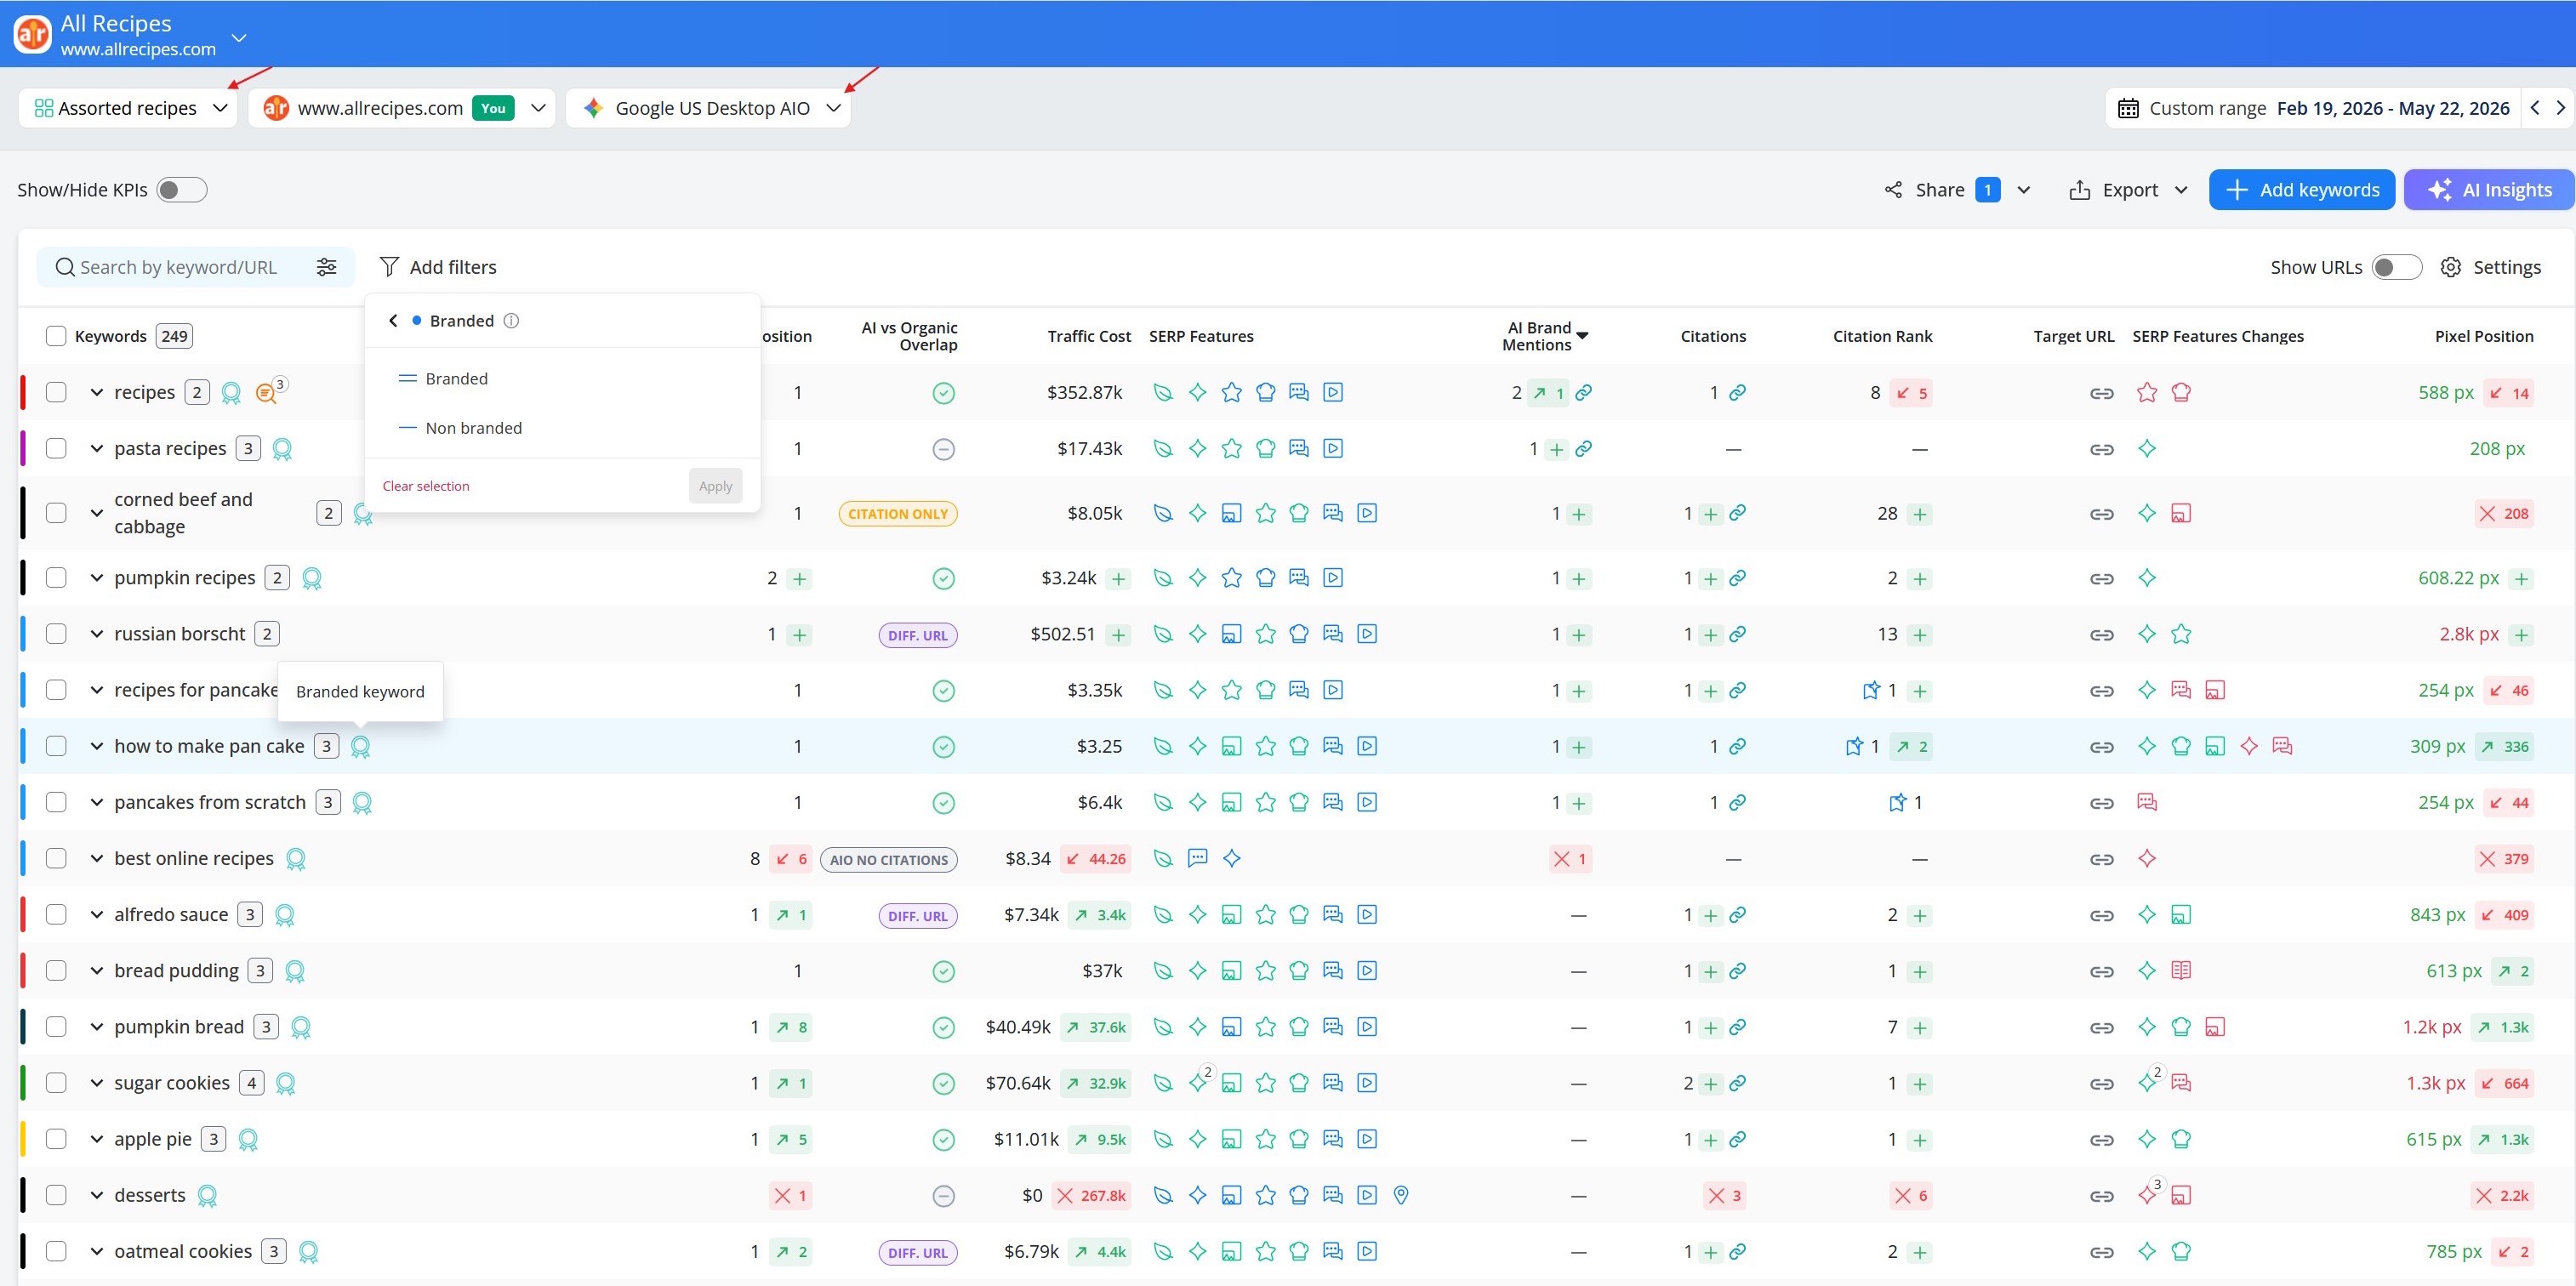Click AI vs Organic check icon in recipes row
The width and height of the screenshot is (2576, 1286).
(943, 393)
